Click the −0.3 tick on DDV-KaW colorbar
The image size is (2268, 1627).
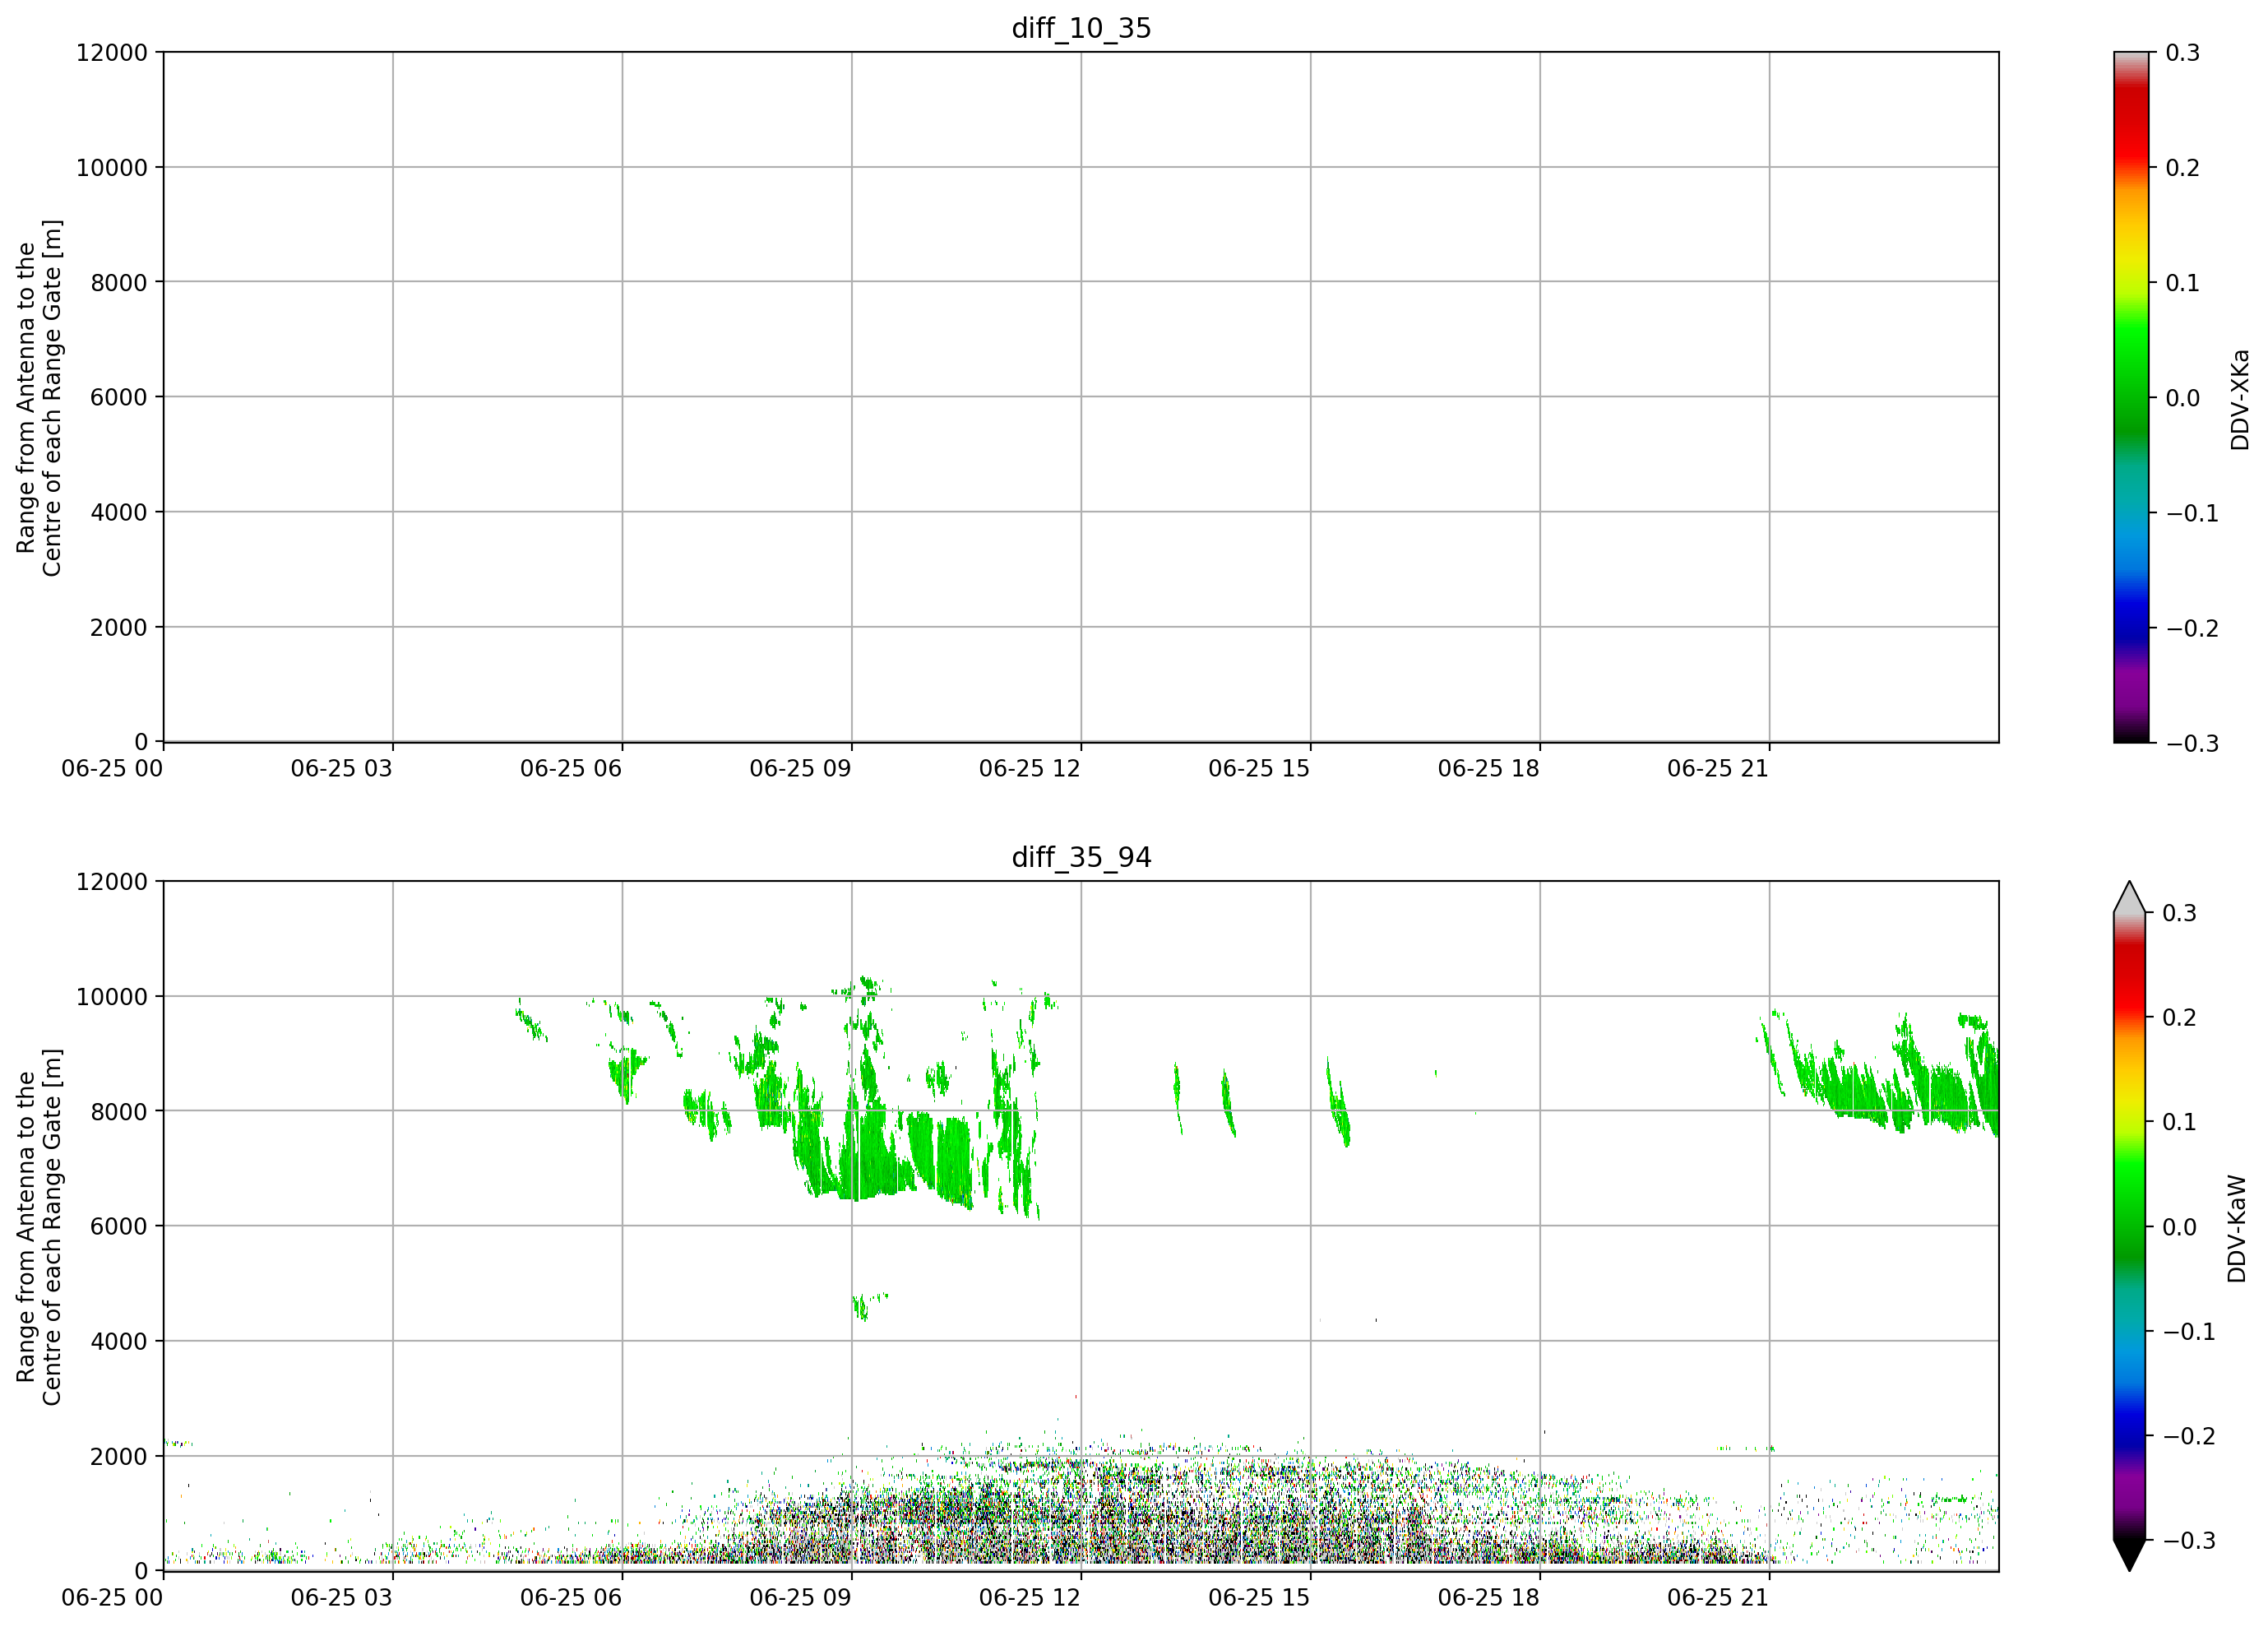click(2189, 1540)
